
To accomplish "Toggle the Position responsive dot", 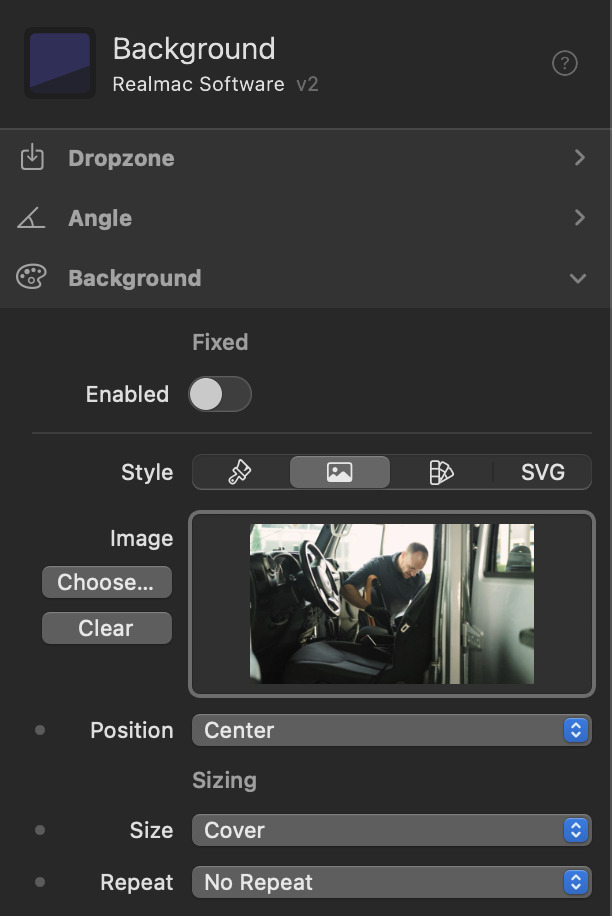I will click(x=40, y=730).
